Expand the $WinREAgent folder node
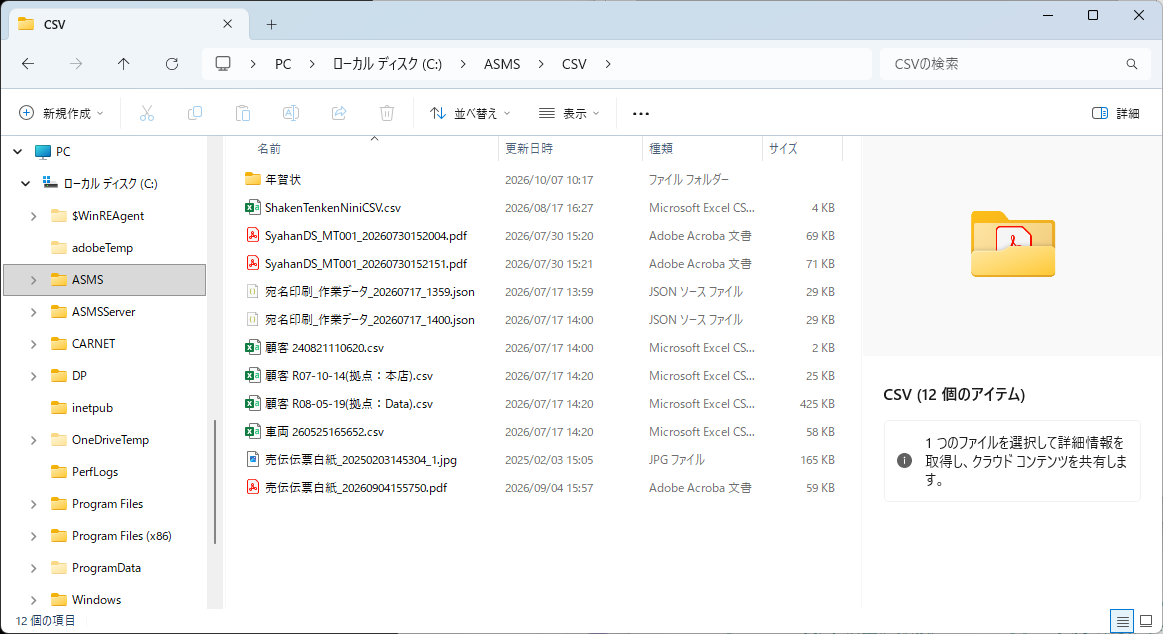The width and height of the screenshot is (1163, 634). tap(33, 216)
